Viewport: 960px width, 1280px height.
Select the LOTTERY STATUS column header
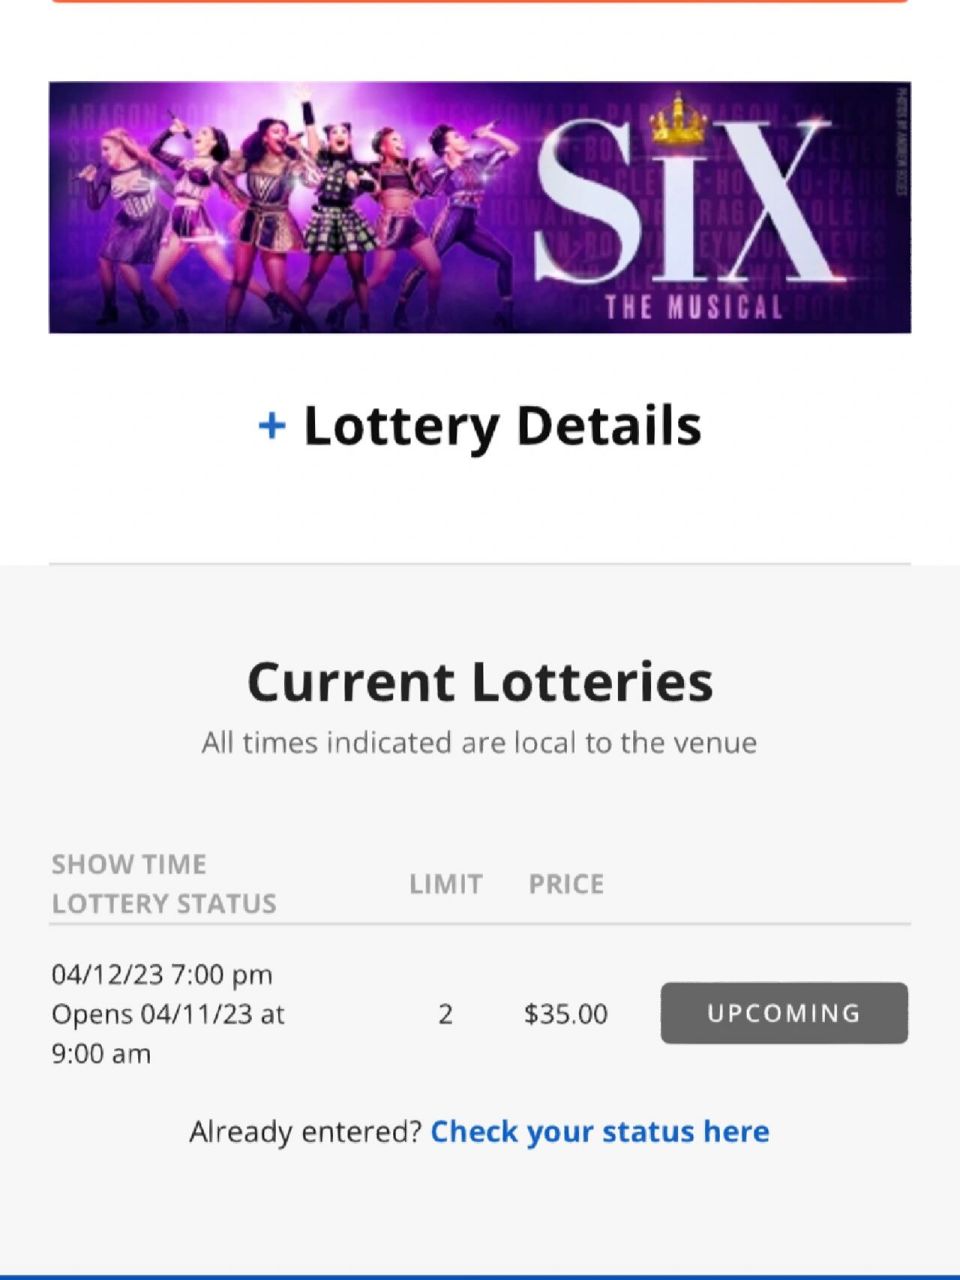pyautogui.click(x=164, y=904)
